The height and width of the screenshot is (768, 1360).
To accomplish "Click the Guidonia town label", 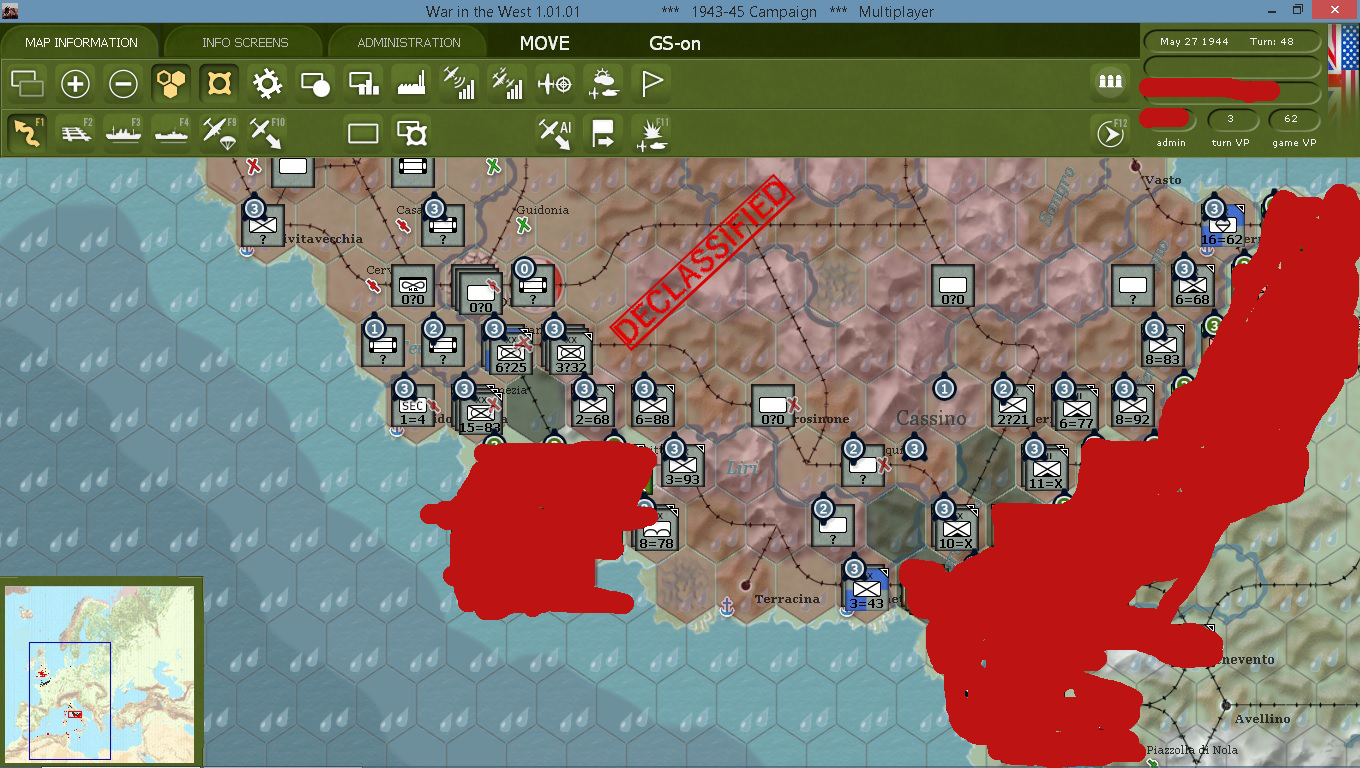I will (543, 209).
